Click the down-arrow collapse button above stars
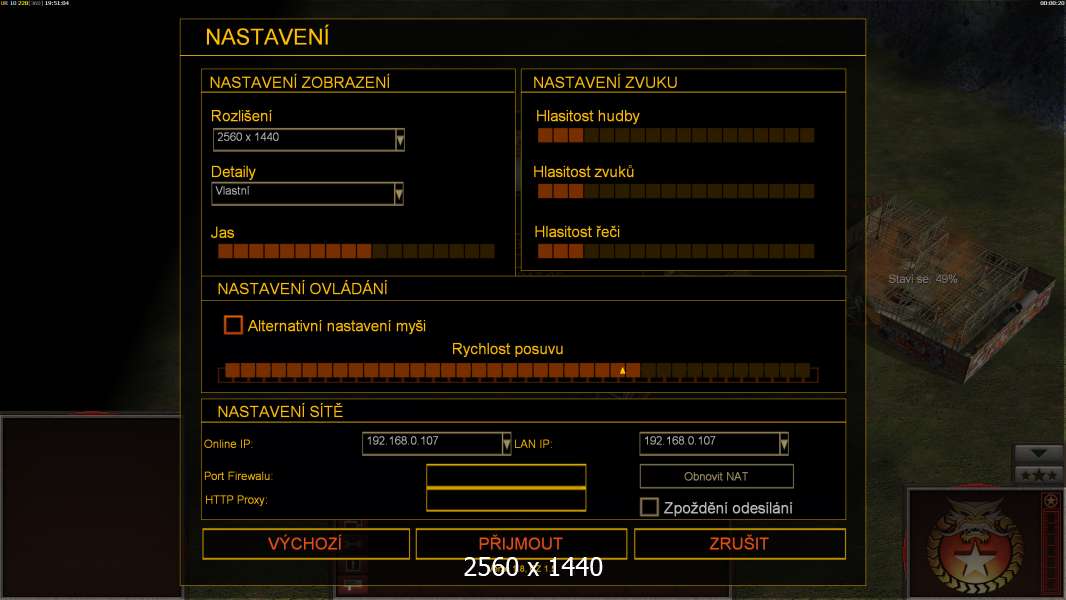This screenshot has width=1066, height=600. tap(1038, 454)
